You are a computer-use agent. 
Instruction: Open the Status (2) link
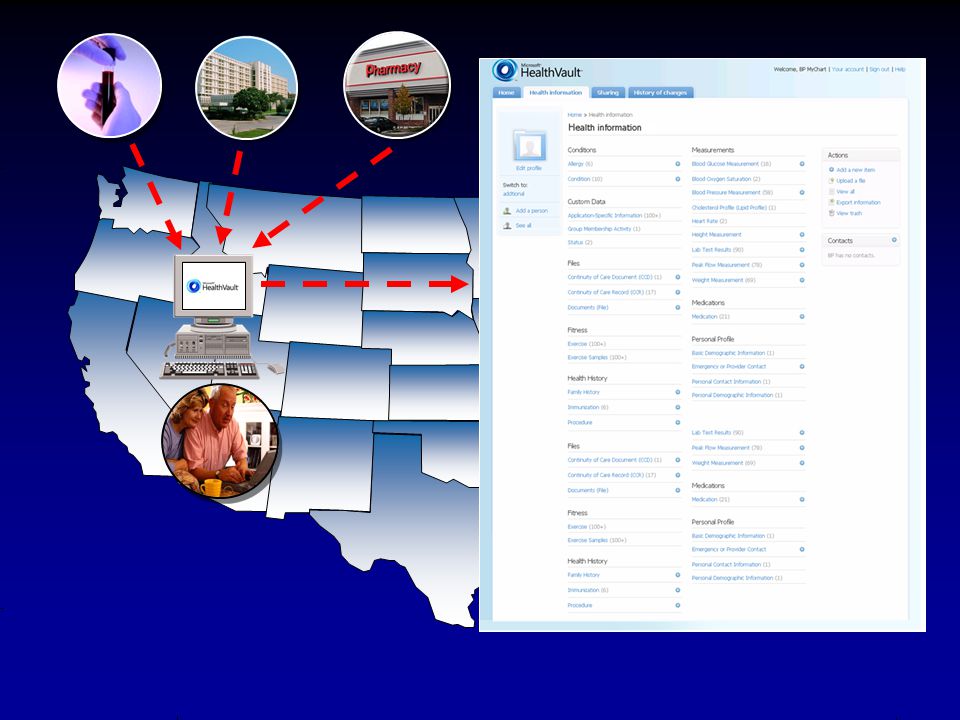[x=580, y=242]
